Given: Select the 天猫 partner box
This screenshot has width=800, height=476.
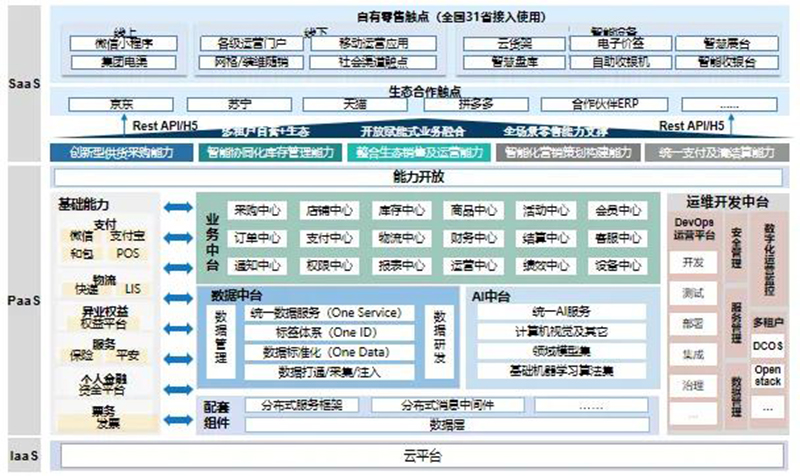Looking at the screenshot, I should tap(355, 105).
